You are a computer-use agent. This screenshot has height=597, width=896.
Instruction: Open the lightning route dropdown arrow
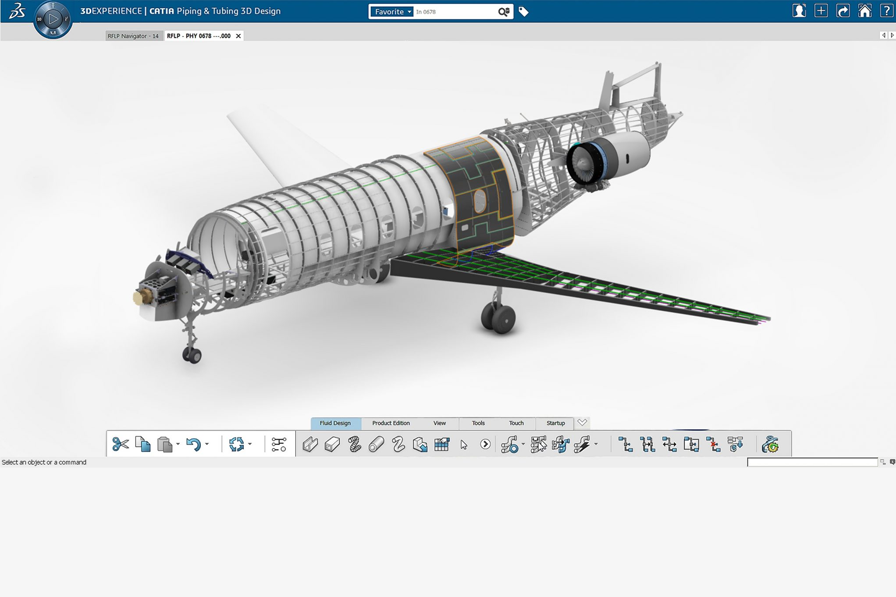(x=596, y=444)
